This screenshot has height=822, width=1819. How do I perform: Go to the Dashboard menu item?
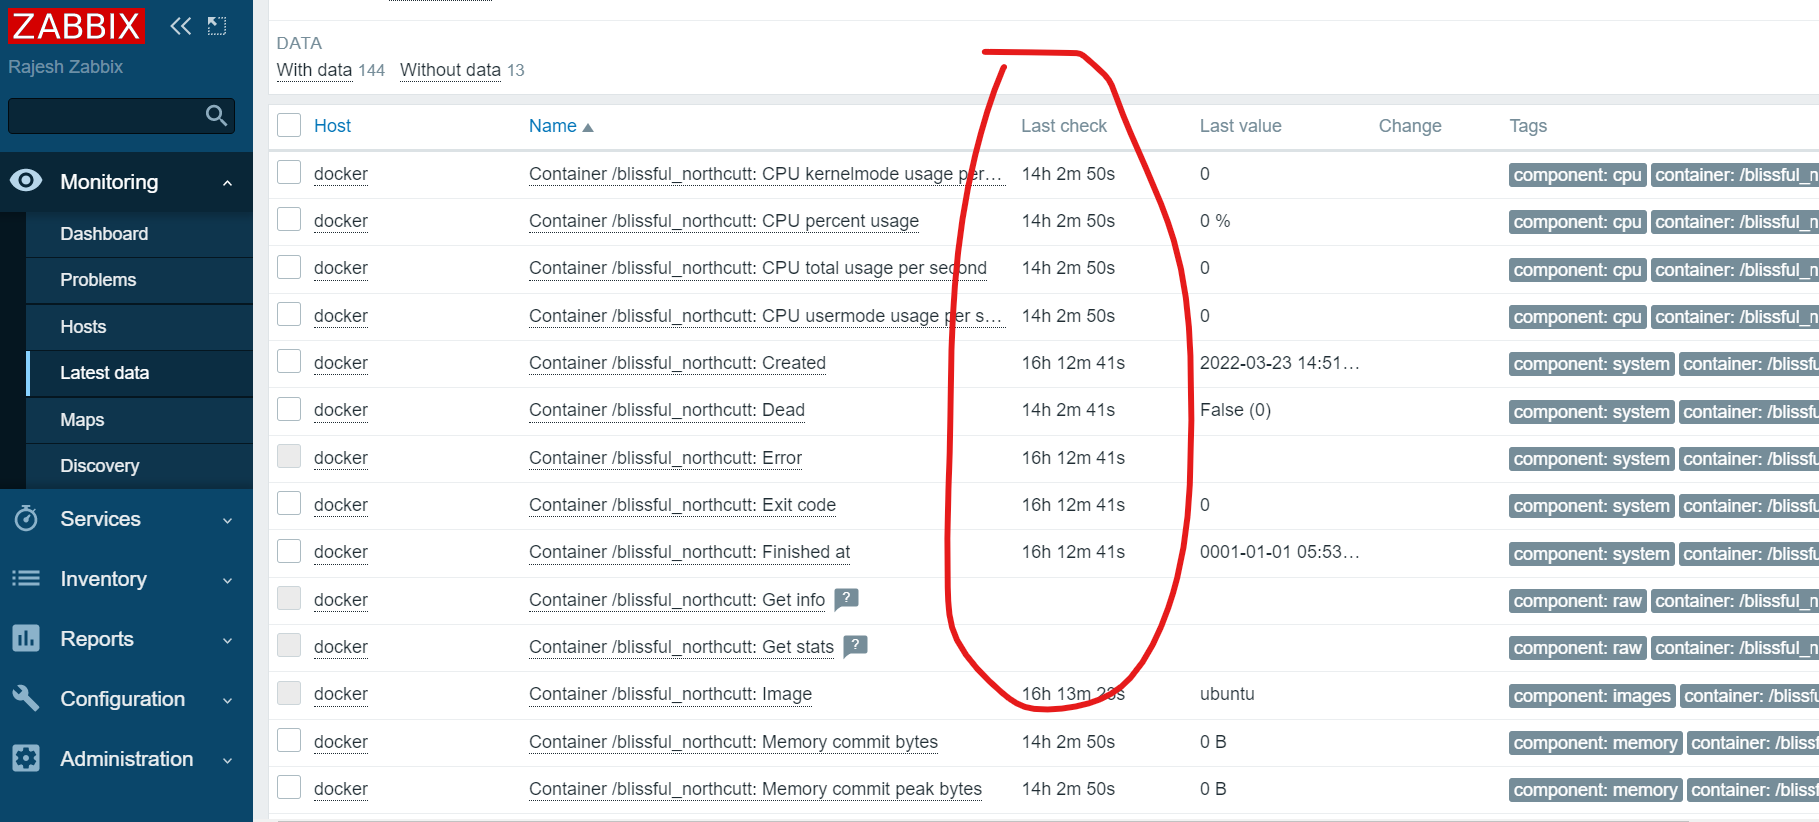(104, 234)
